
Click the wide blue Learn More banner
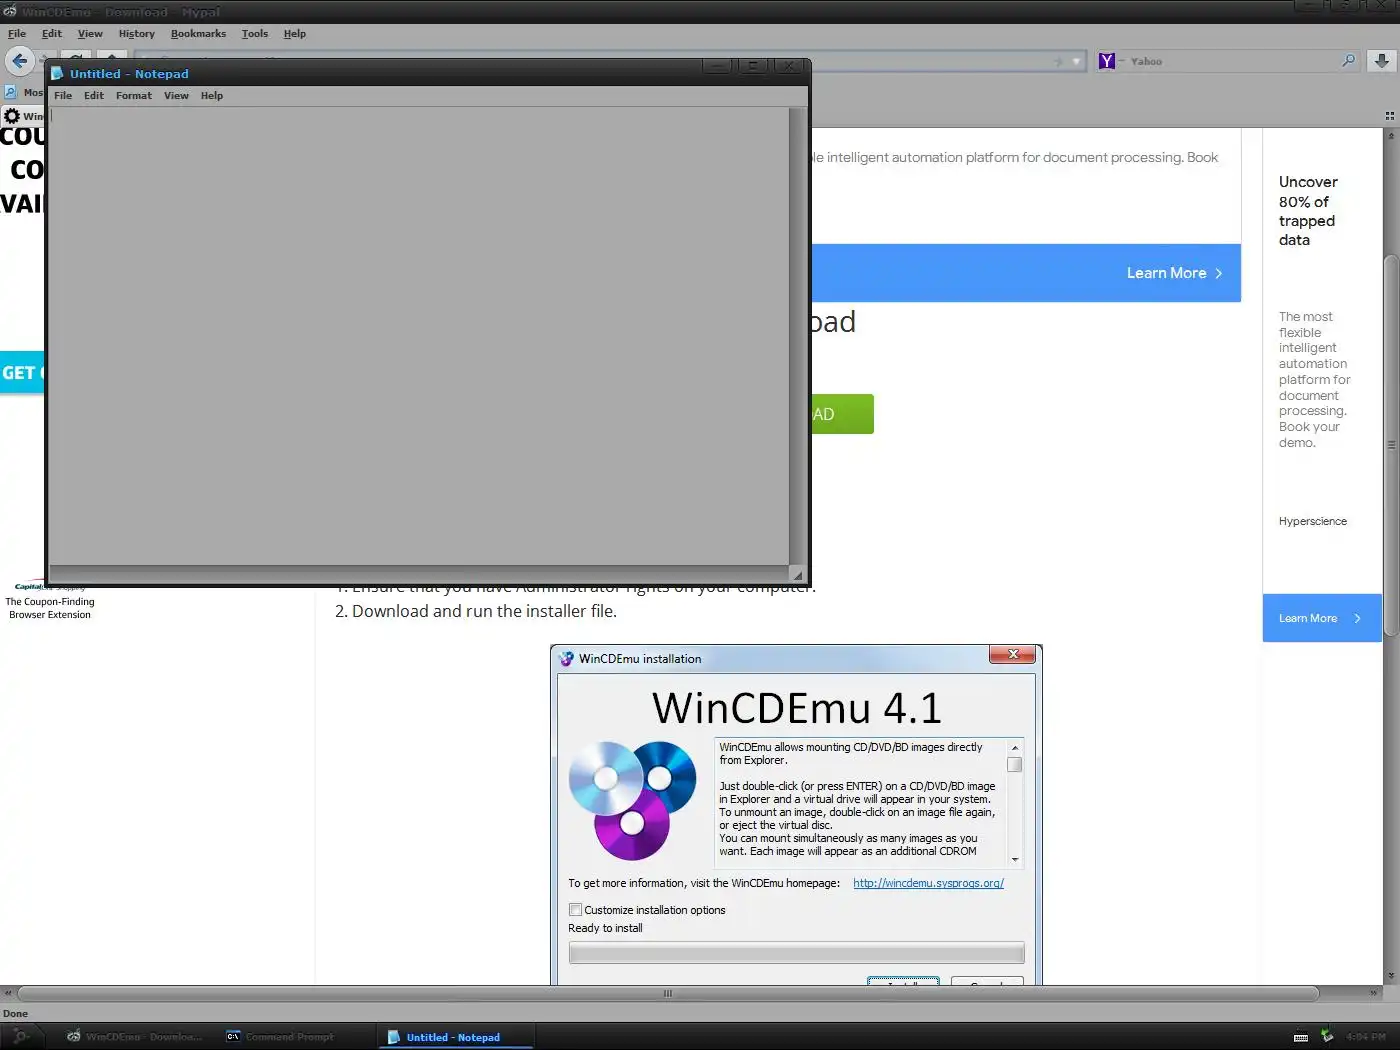(x=1026, y=273)
